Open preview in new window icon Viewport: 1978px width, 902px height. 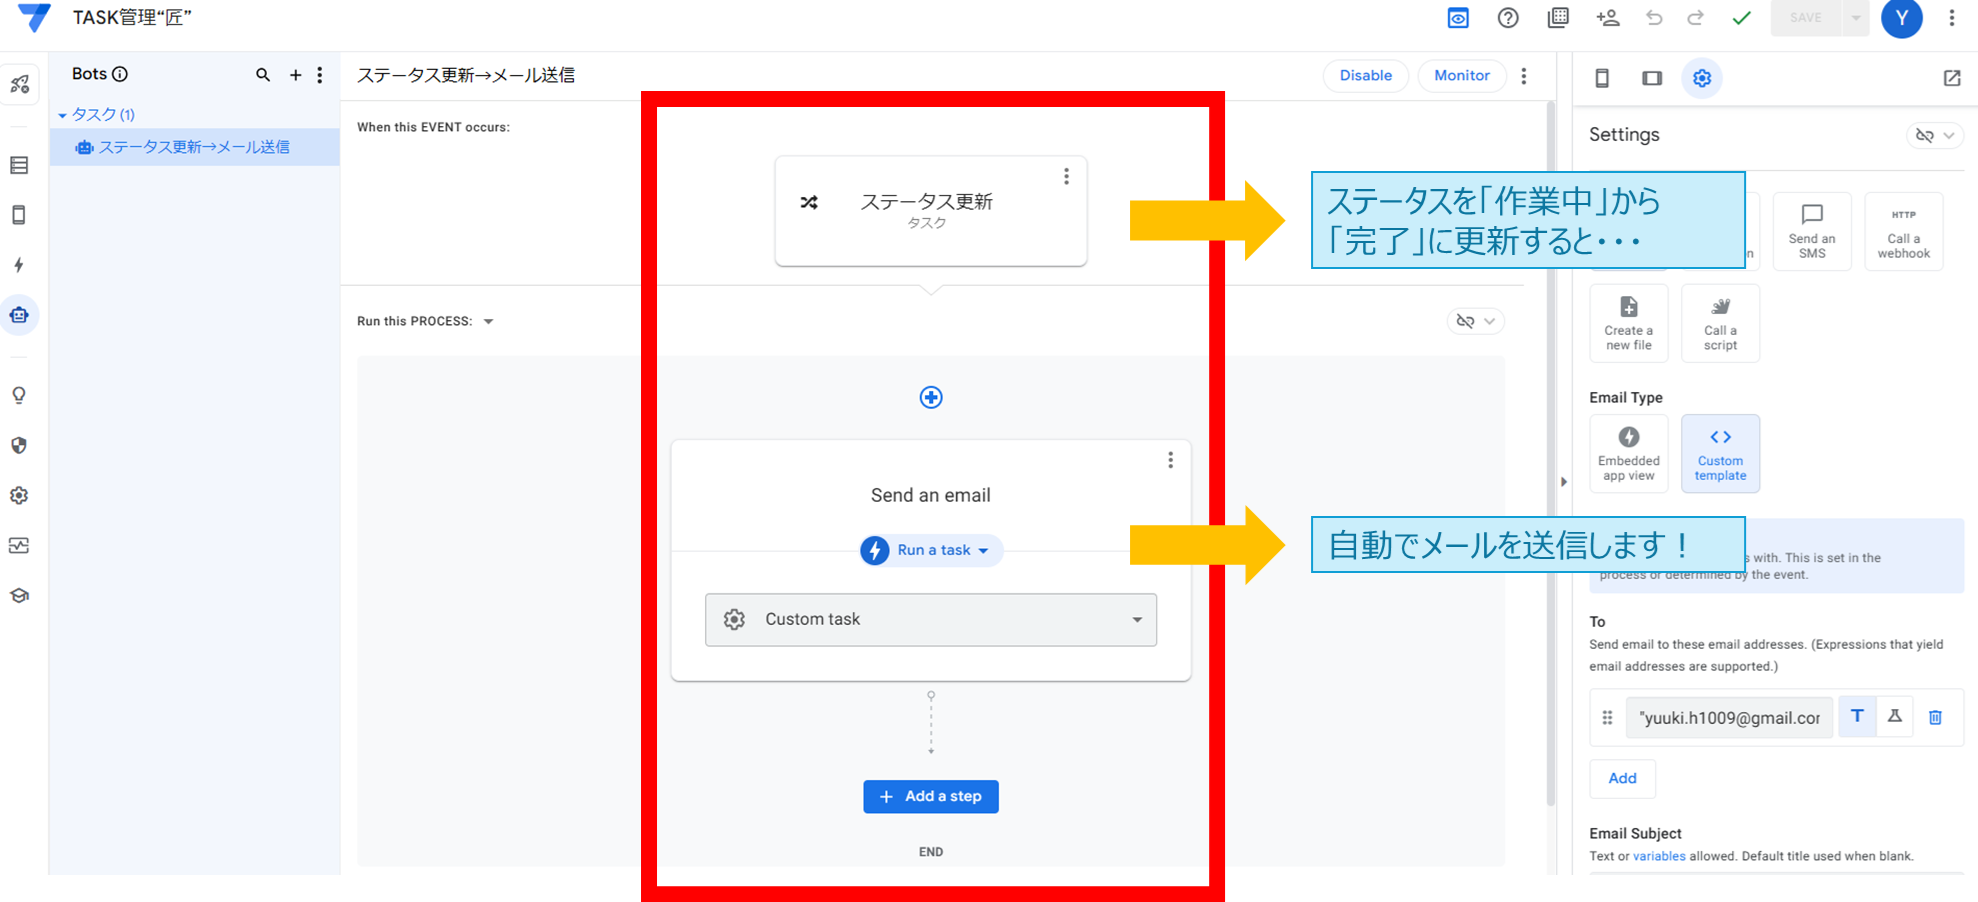click(x=1952, y=78)
